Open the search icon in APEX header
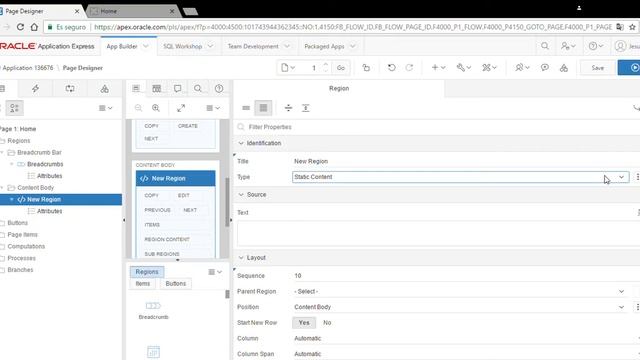 (x=545, y=46)
